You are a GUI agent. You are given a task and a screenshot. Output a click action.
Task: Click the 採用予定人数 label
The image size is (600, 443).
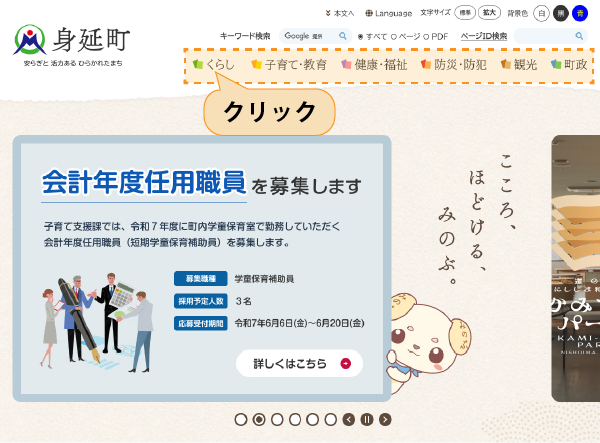tap(201, 301)
